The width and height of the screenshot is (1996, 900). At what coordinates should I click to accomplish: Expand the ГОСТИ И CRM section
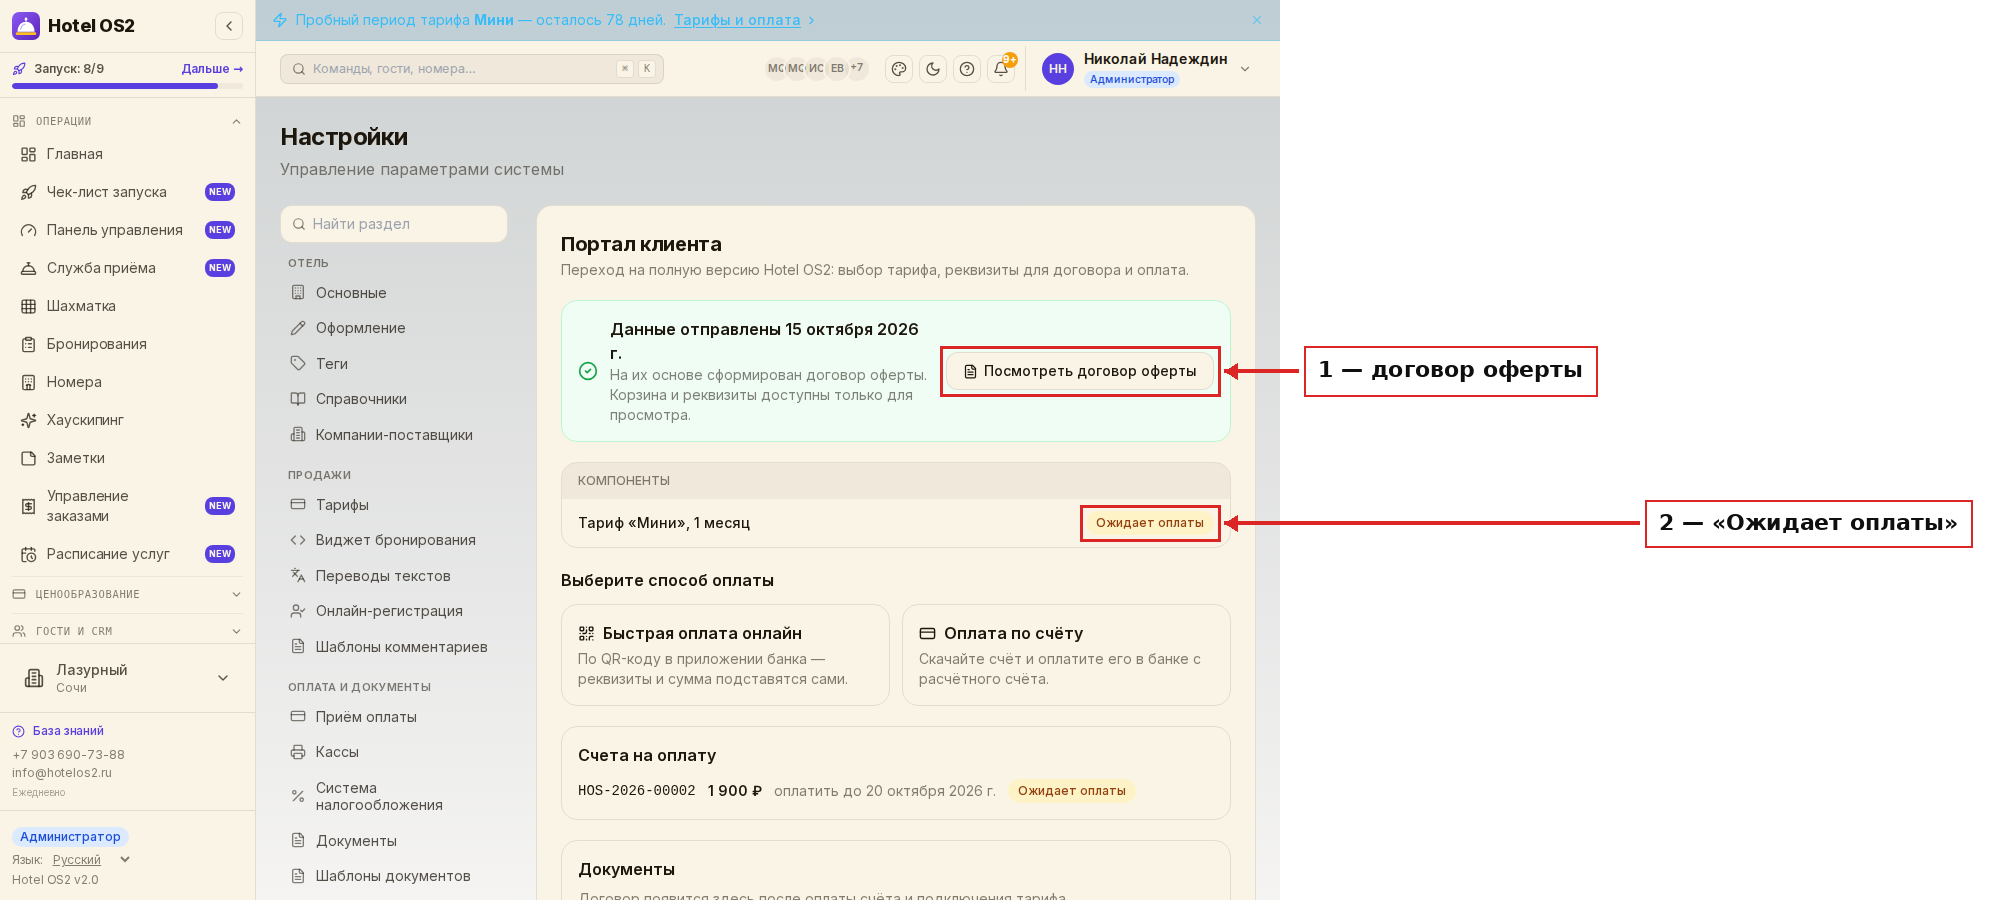[127, 631]
